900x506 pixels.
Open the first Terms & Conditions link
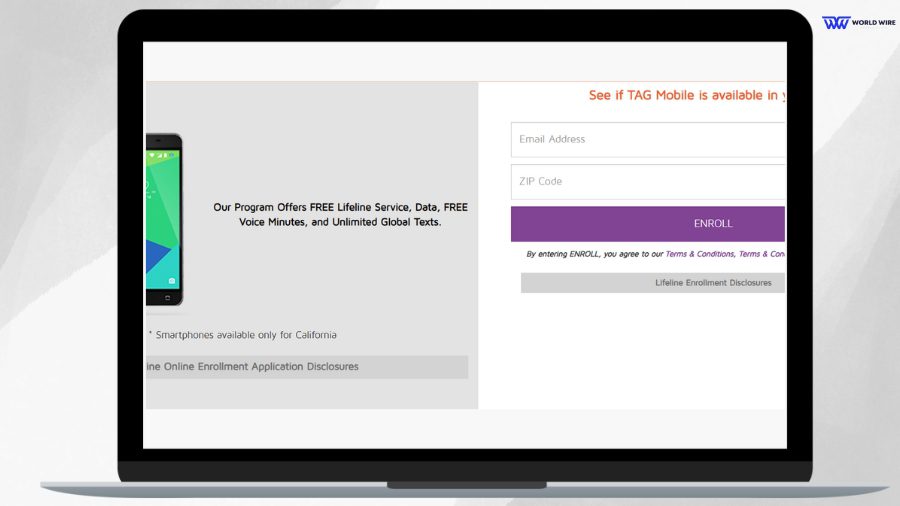coord(700,254)
